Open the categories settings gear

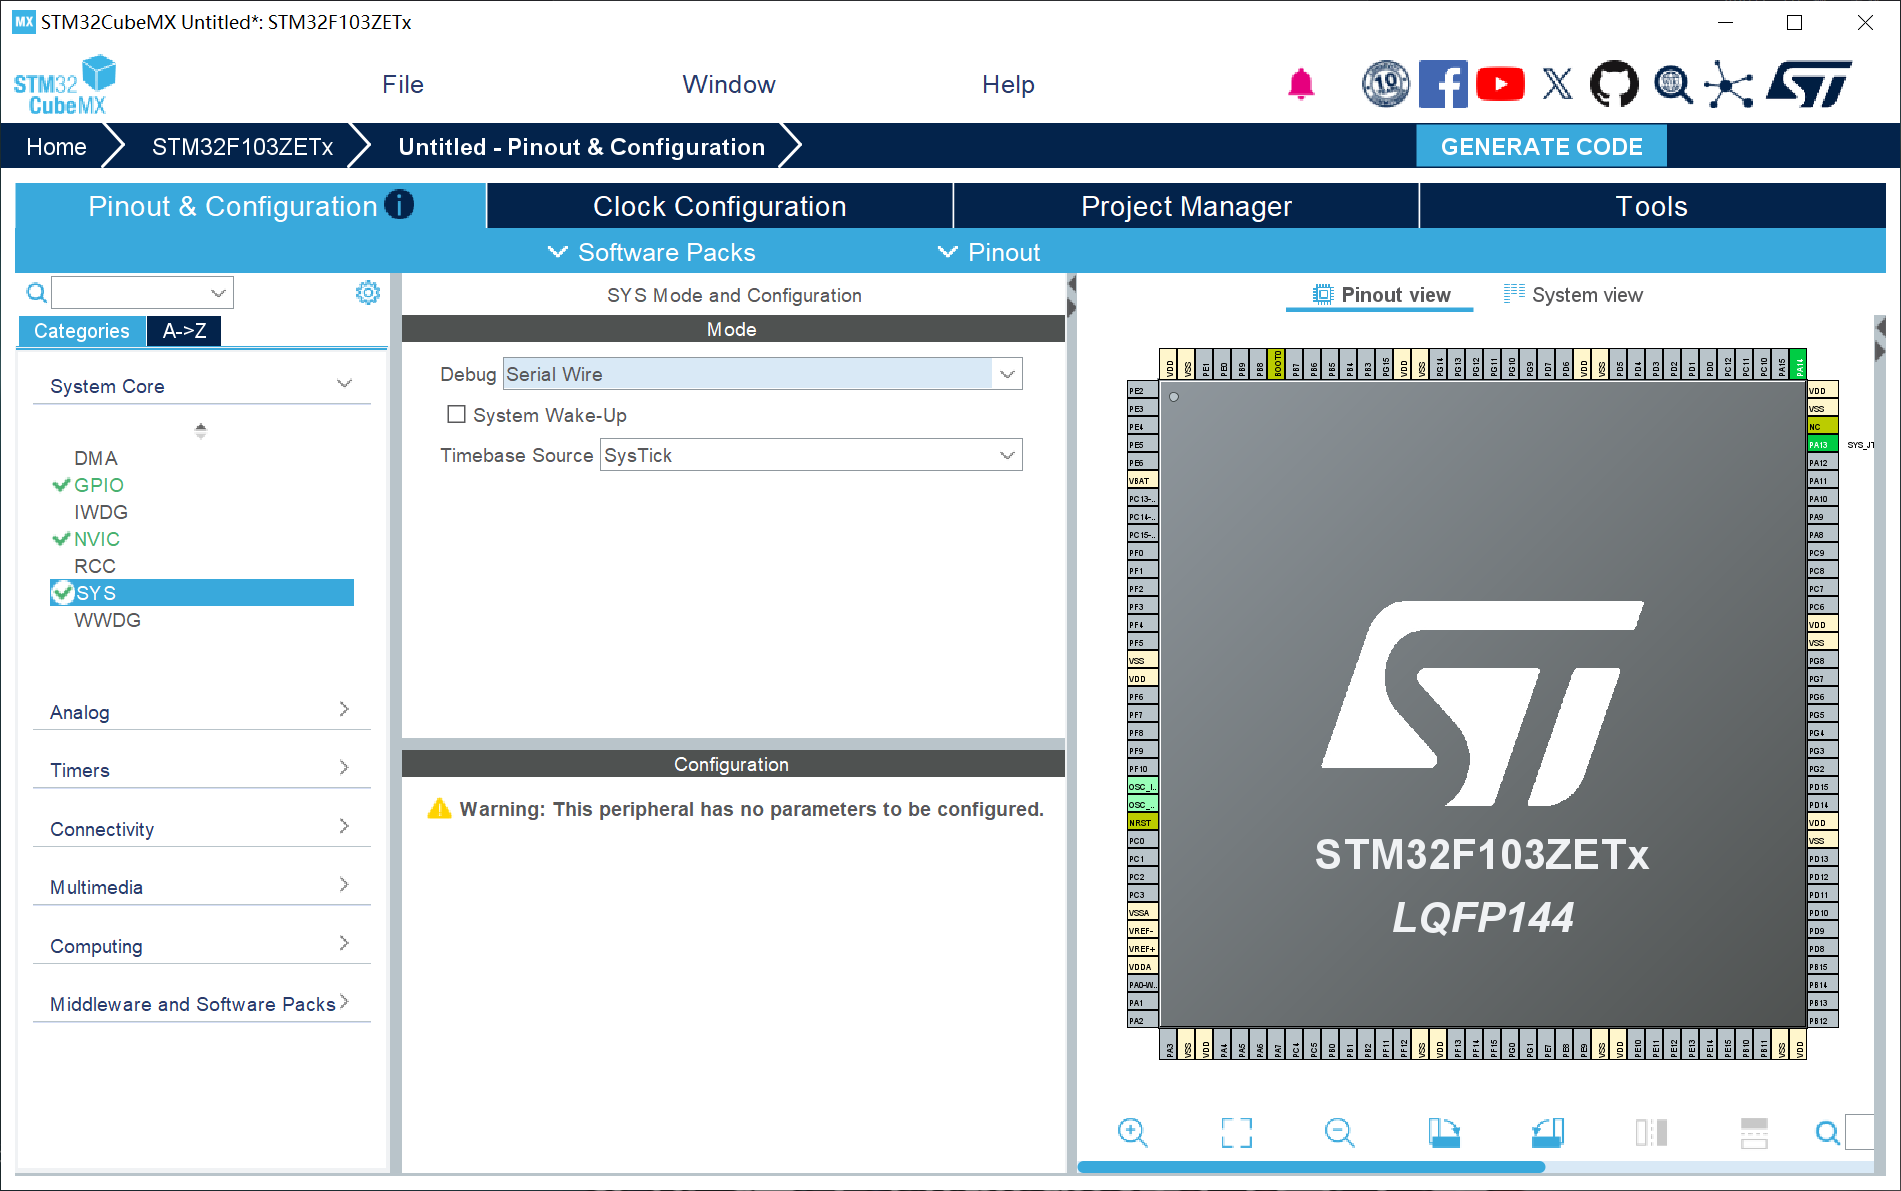pyautogui.click(x=368, y=292)
